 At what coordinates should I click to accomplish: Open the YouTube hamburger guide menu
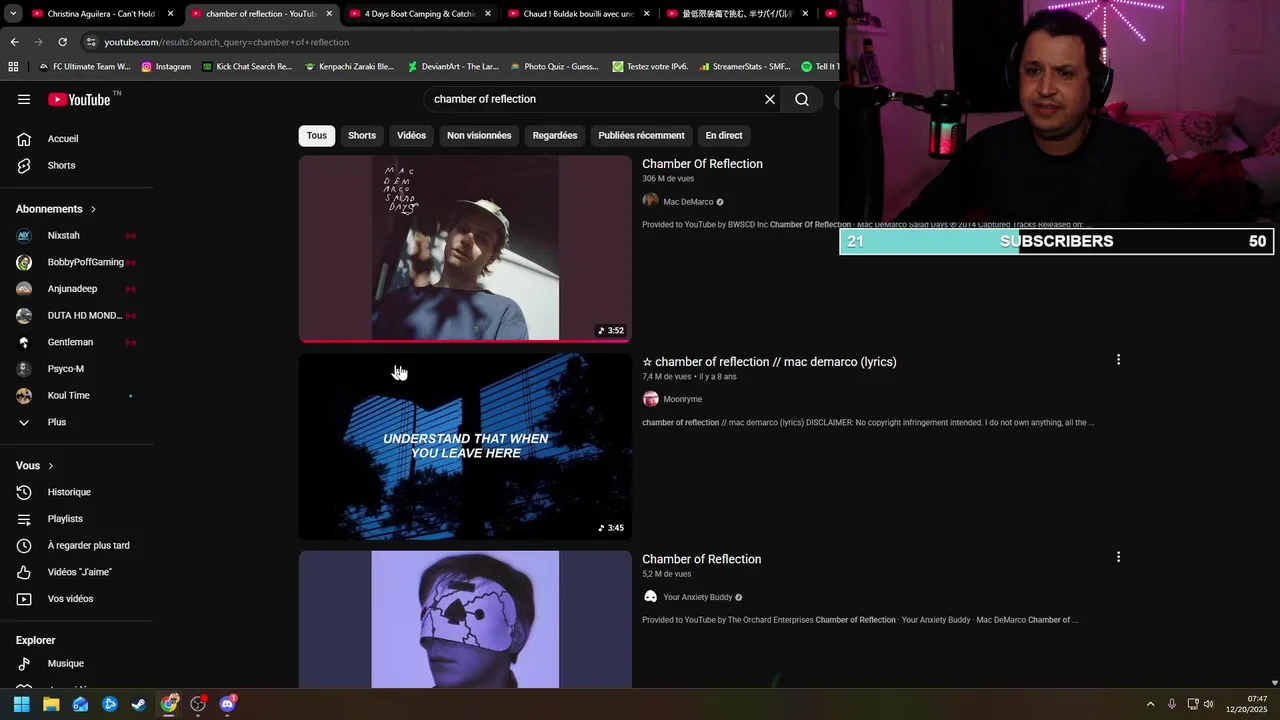[24, 99]
